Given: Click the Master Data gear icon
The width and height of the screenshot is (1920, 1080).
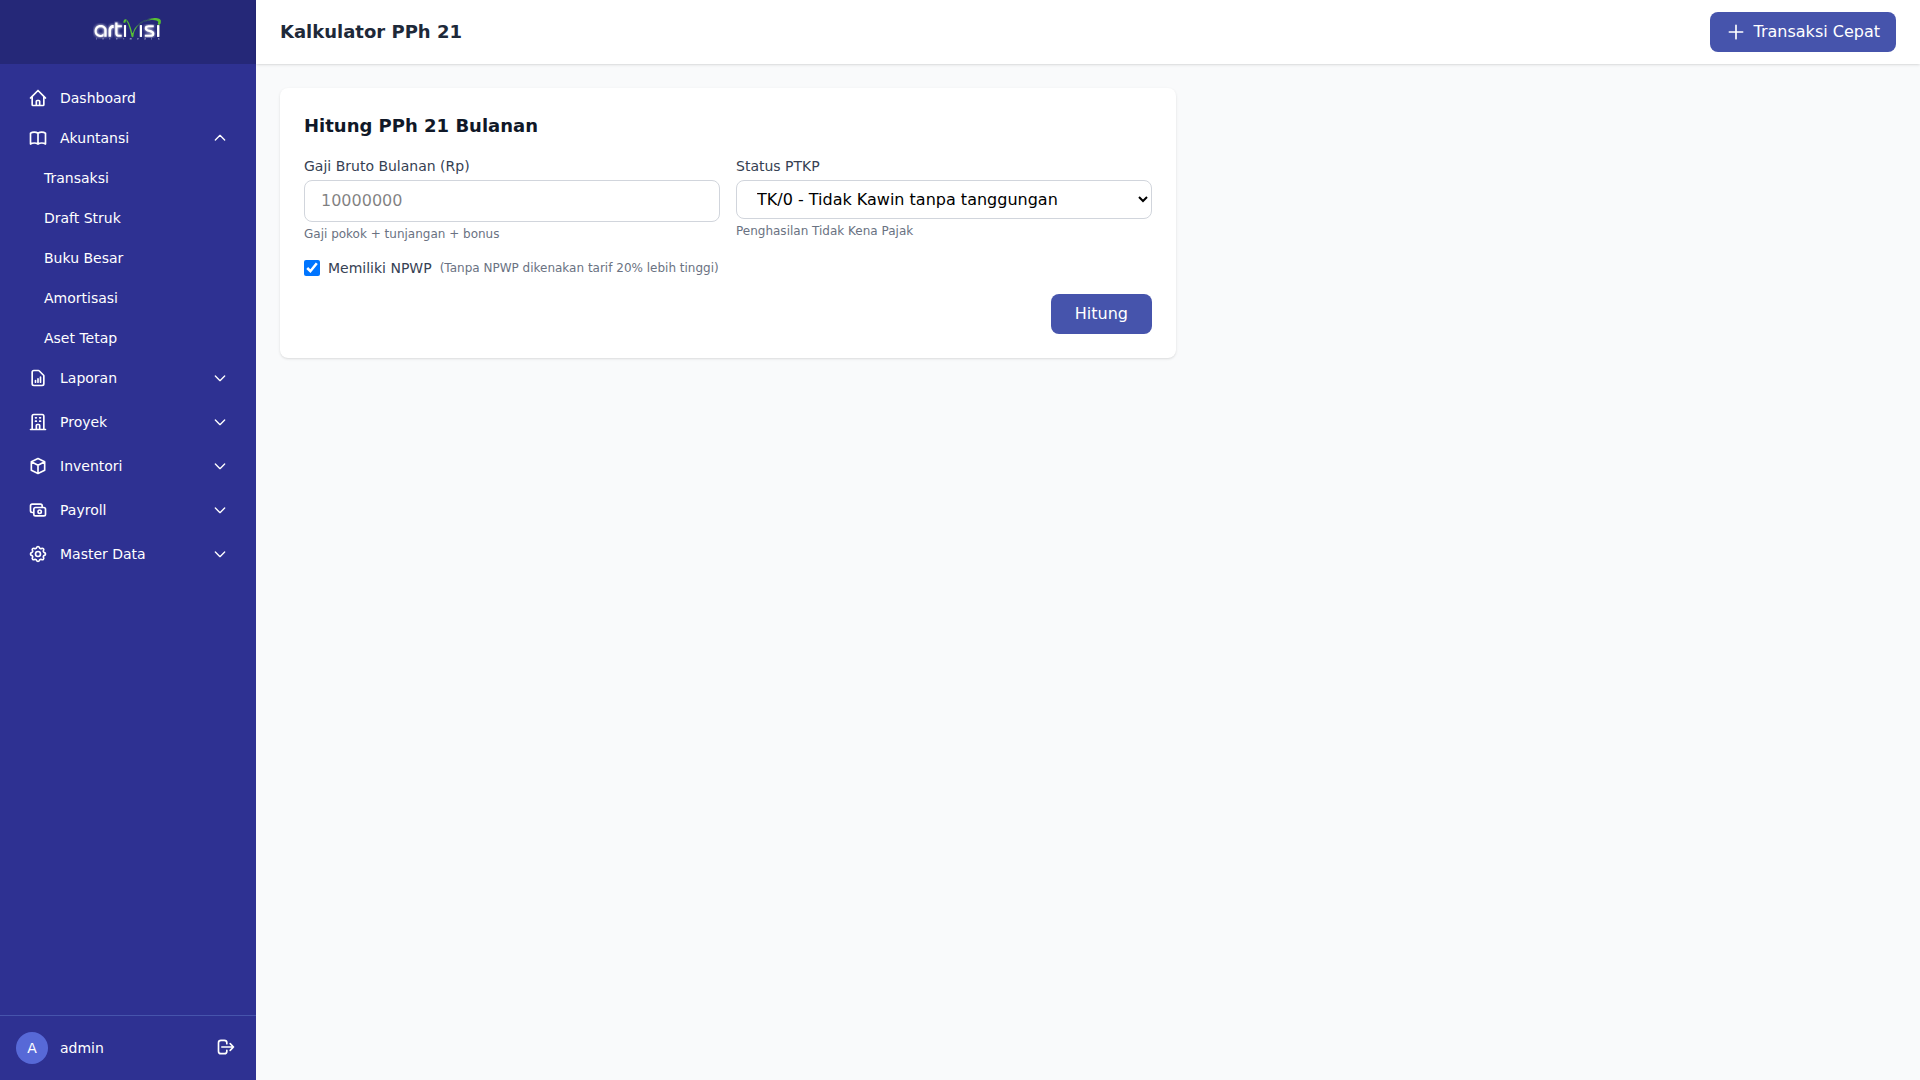Looking at the screenshot, I should 38,554.
